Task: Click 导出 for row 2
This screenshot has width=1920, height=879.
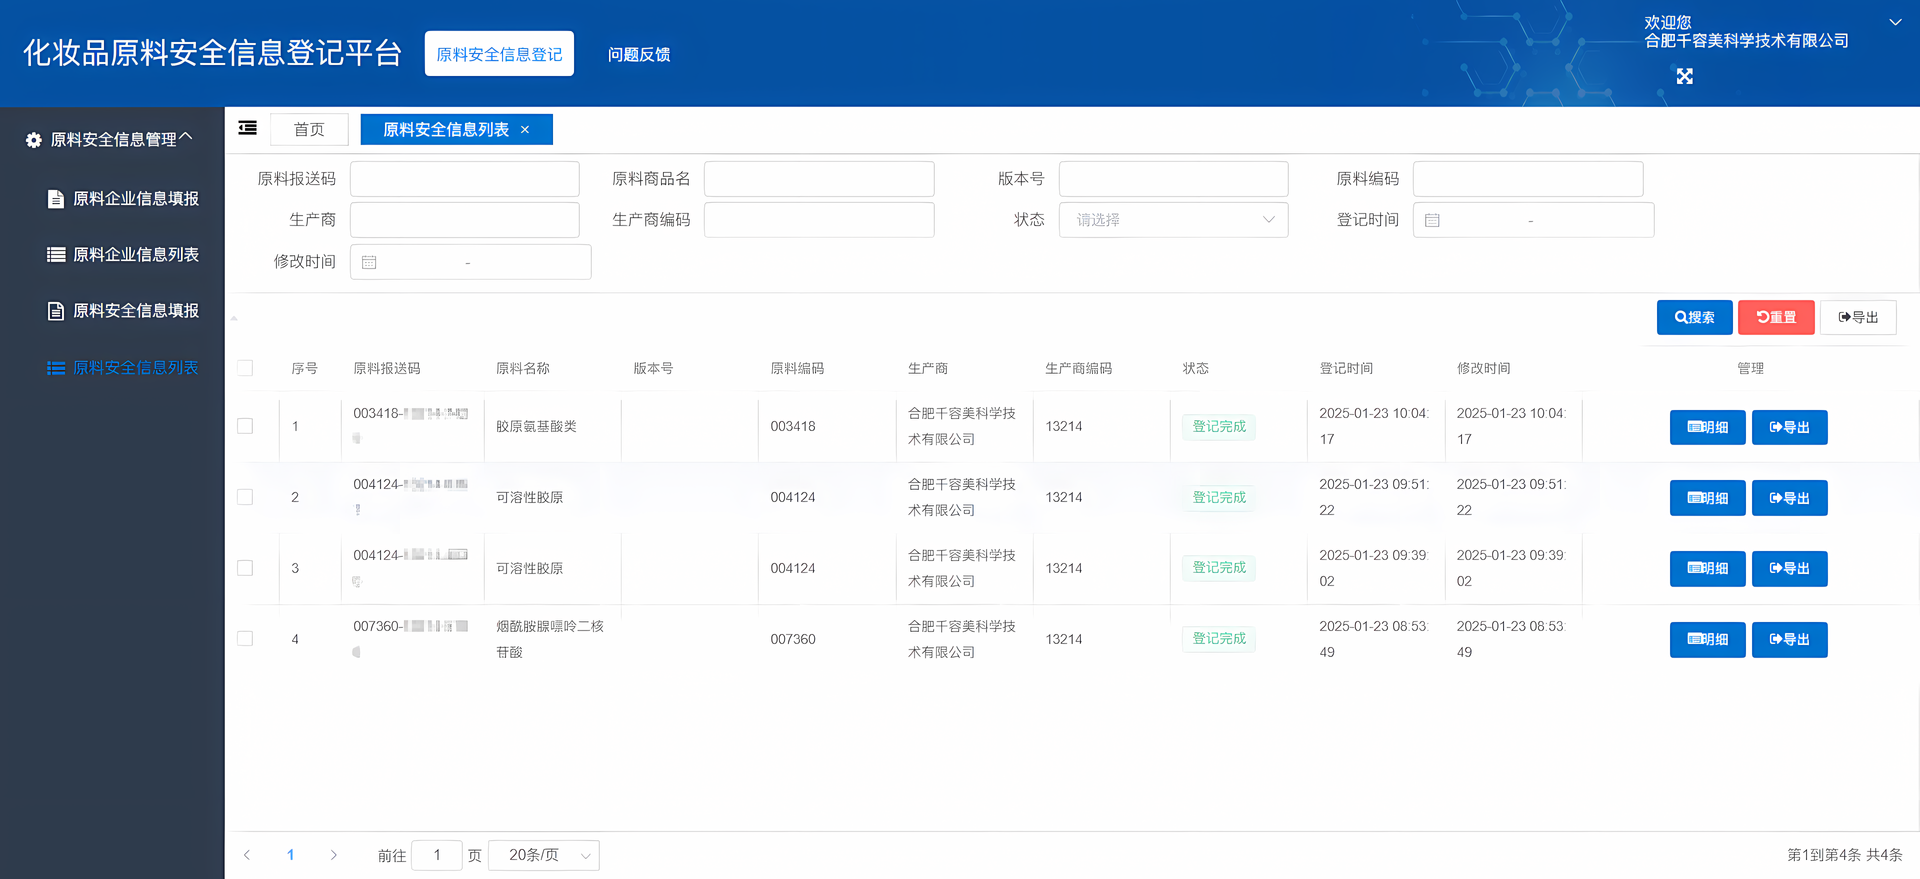Action: click(1789, 498)
